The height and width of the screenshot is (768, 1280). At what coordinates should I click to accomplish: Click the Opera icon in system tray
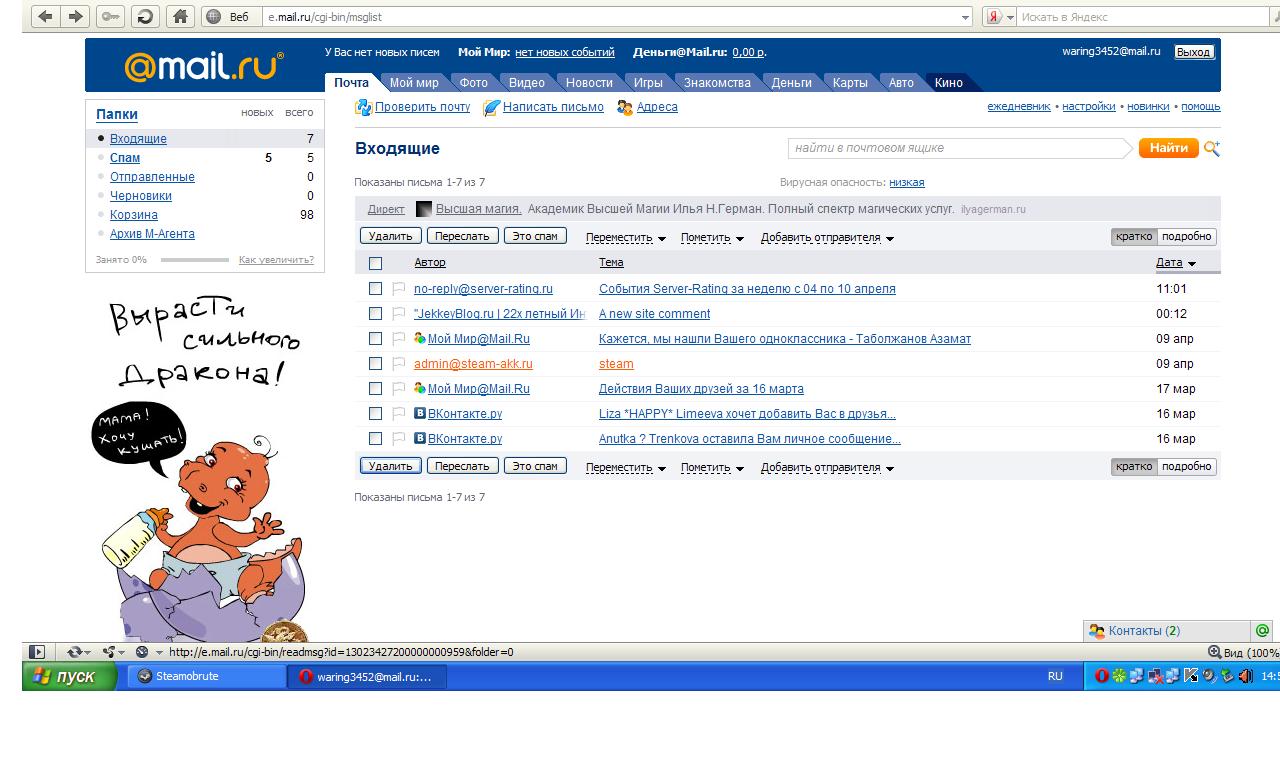1102,677
